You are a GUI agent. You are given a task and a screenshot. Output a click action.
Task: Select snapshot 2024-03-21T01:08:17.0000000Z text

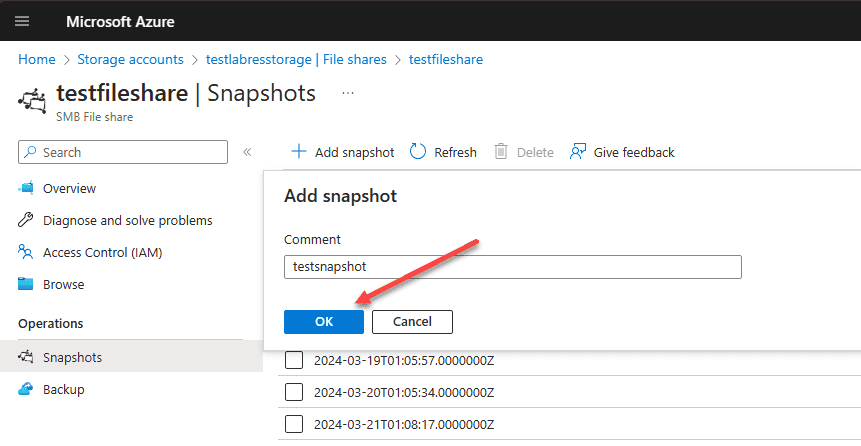[x=404, y=425]
